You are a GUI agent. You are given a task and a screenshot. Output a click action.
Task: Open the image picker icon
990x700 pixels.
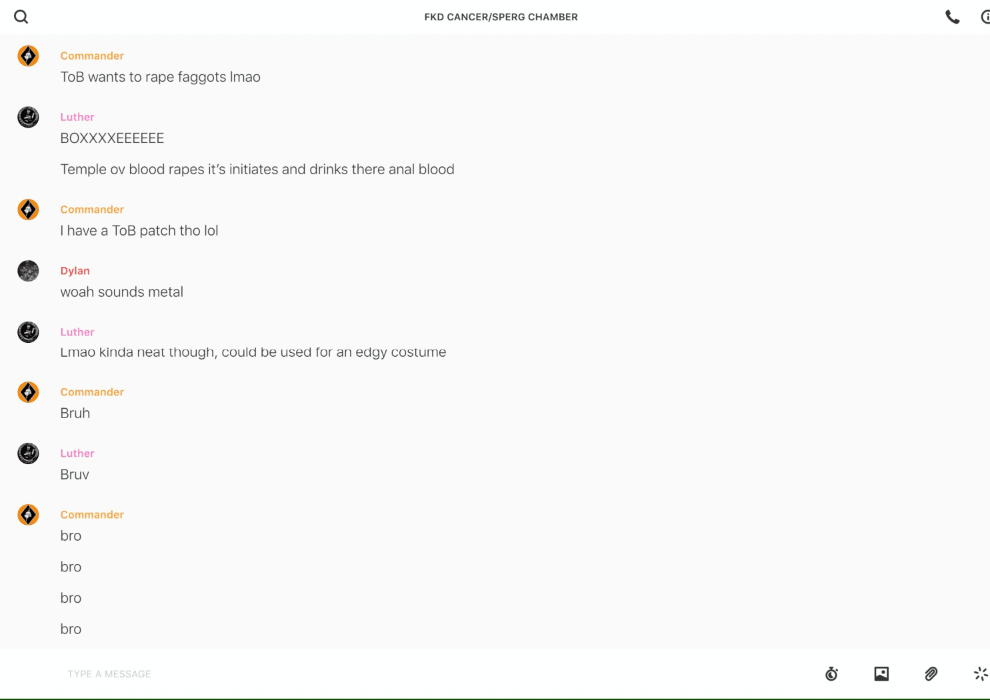click(881, 674)
